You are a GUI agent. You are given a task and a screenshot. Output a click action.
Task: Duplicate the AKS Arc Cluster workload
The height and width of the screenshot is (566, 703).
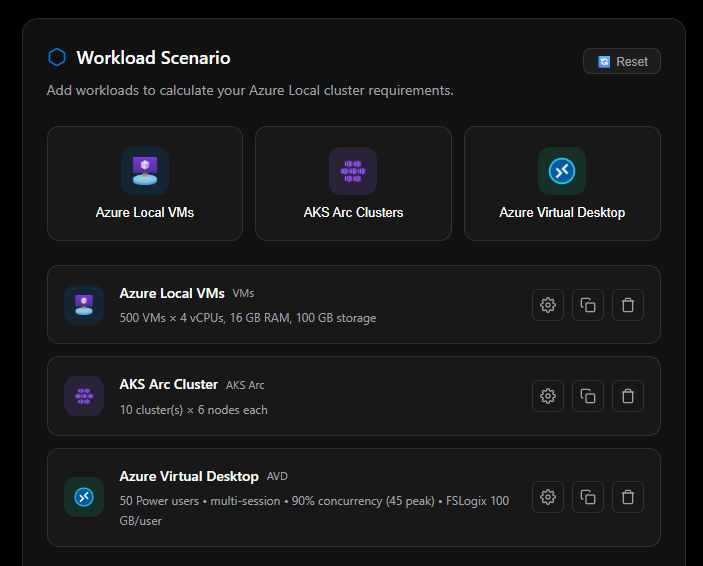tap(588, 396)
